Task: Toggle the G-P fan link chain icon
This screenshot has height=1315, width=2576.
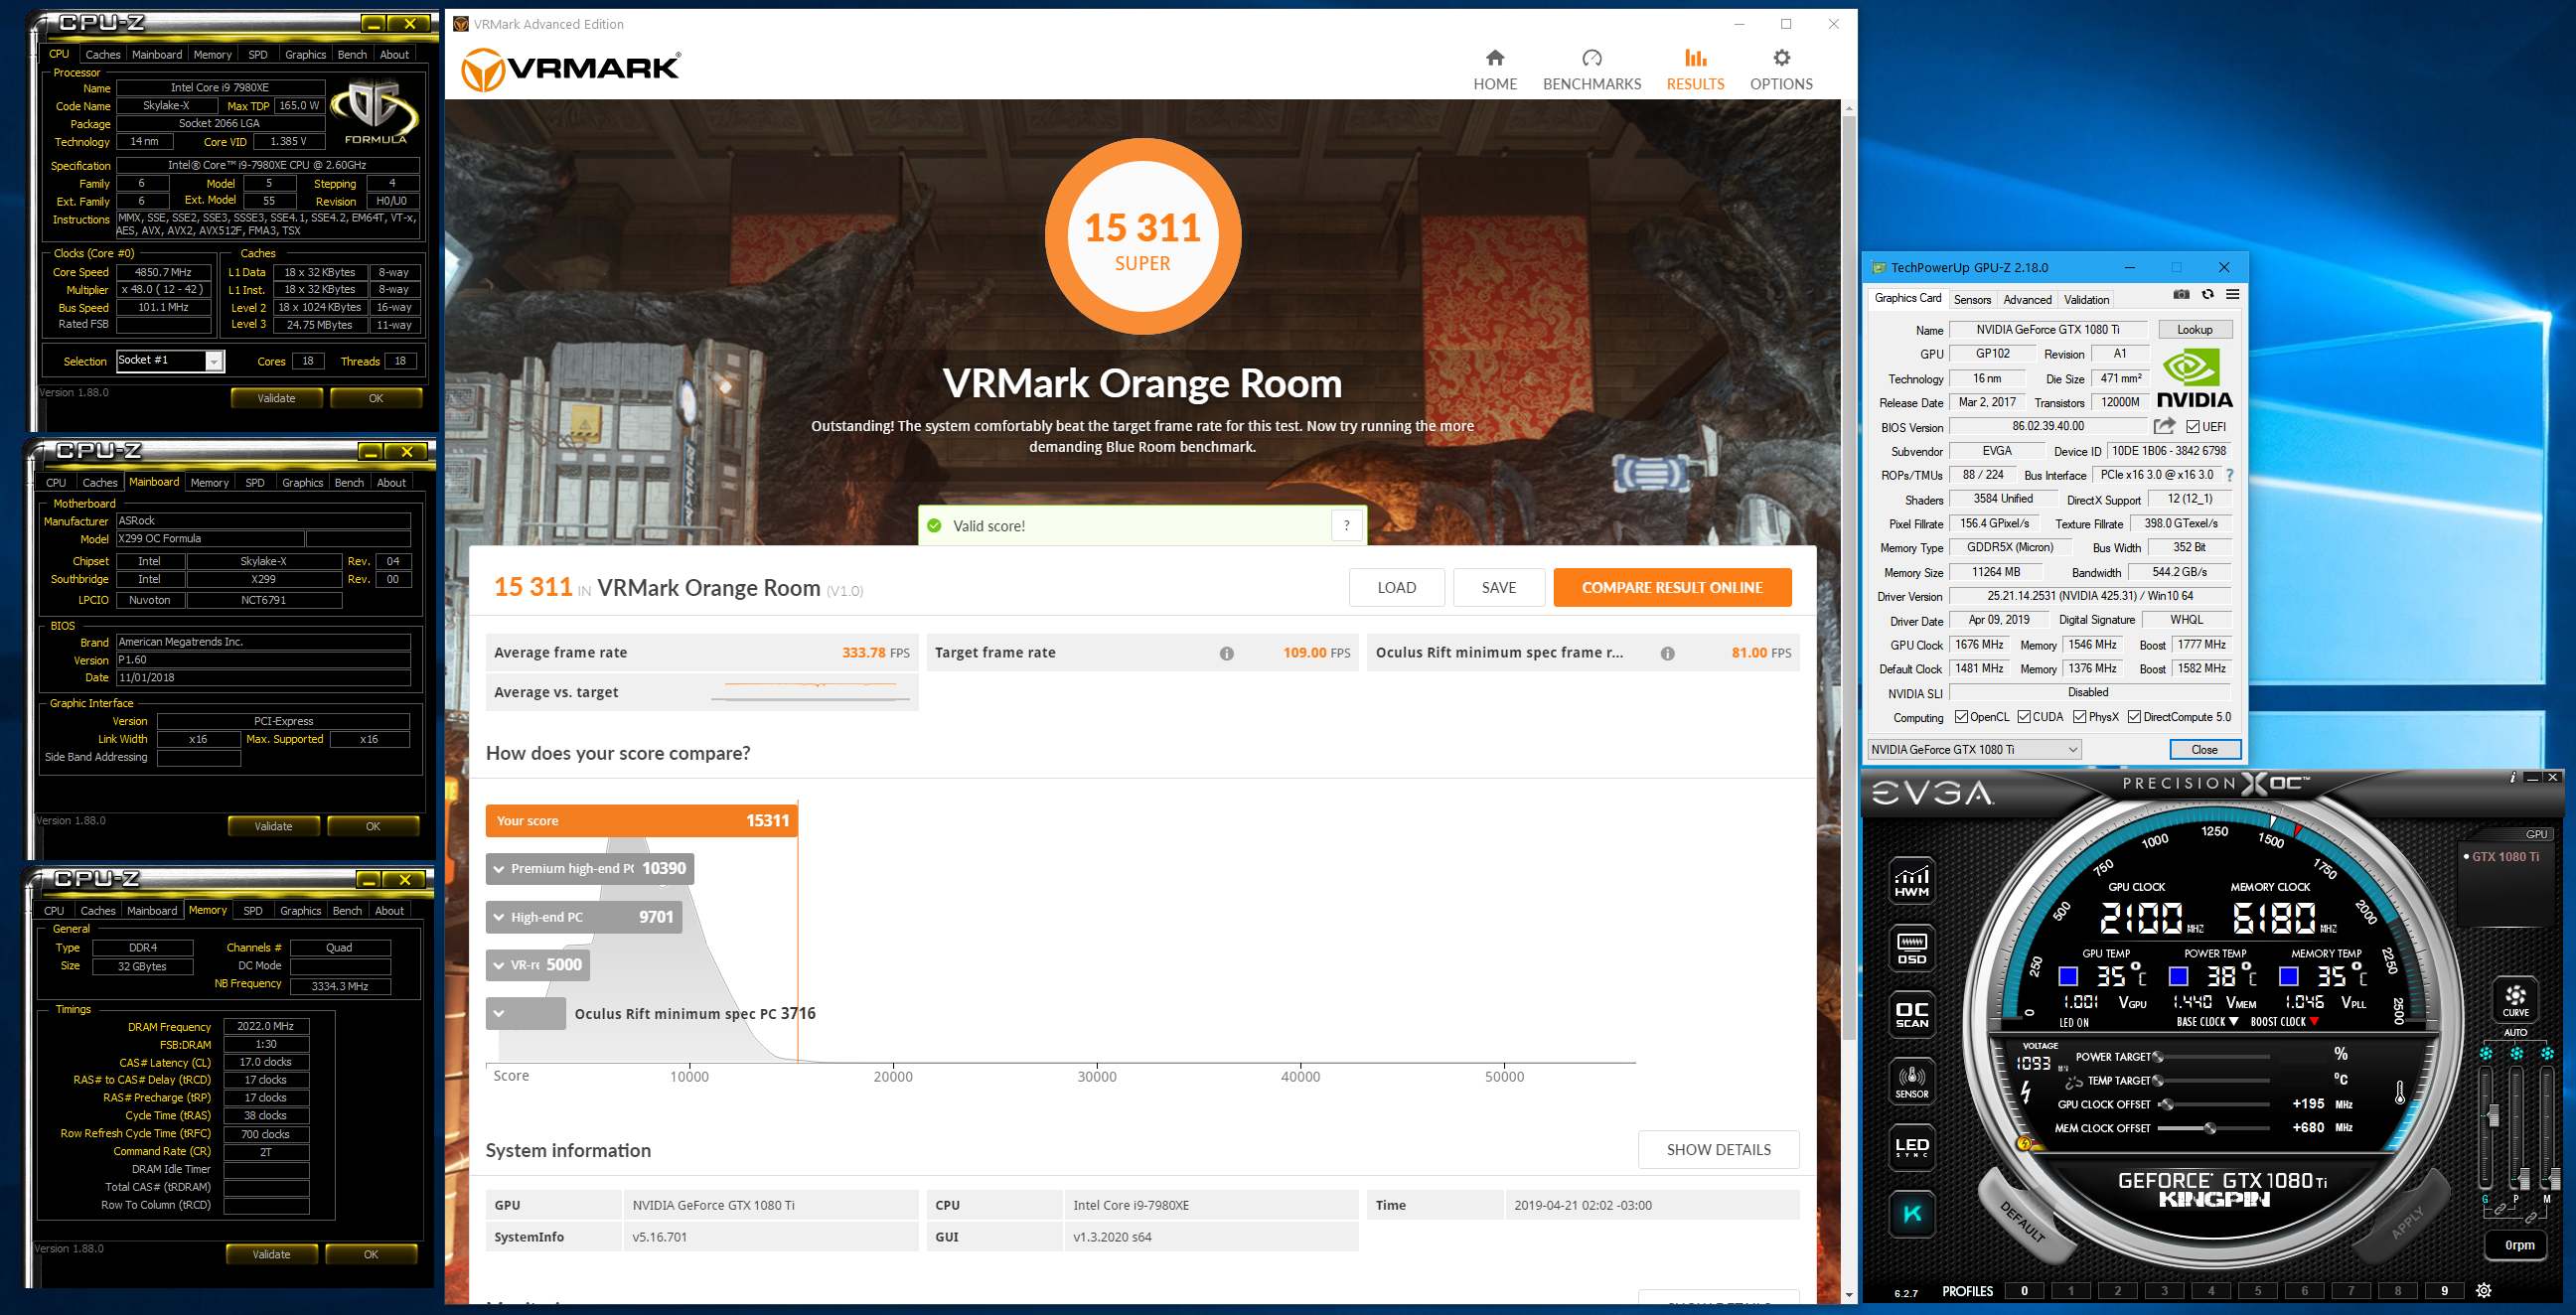Action: (x=2500, y=1210)
